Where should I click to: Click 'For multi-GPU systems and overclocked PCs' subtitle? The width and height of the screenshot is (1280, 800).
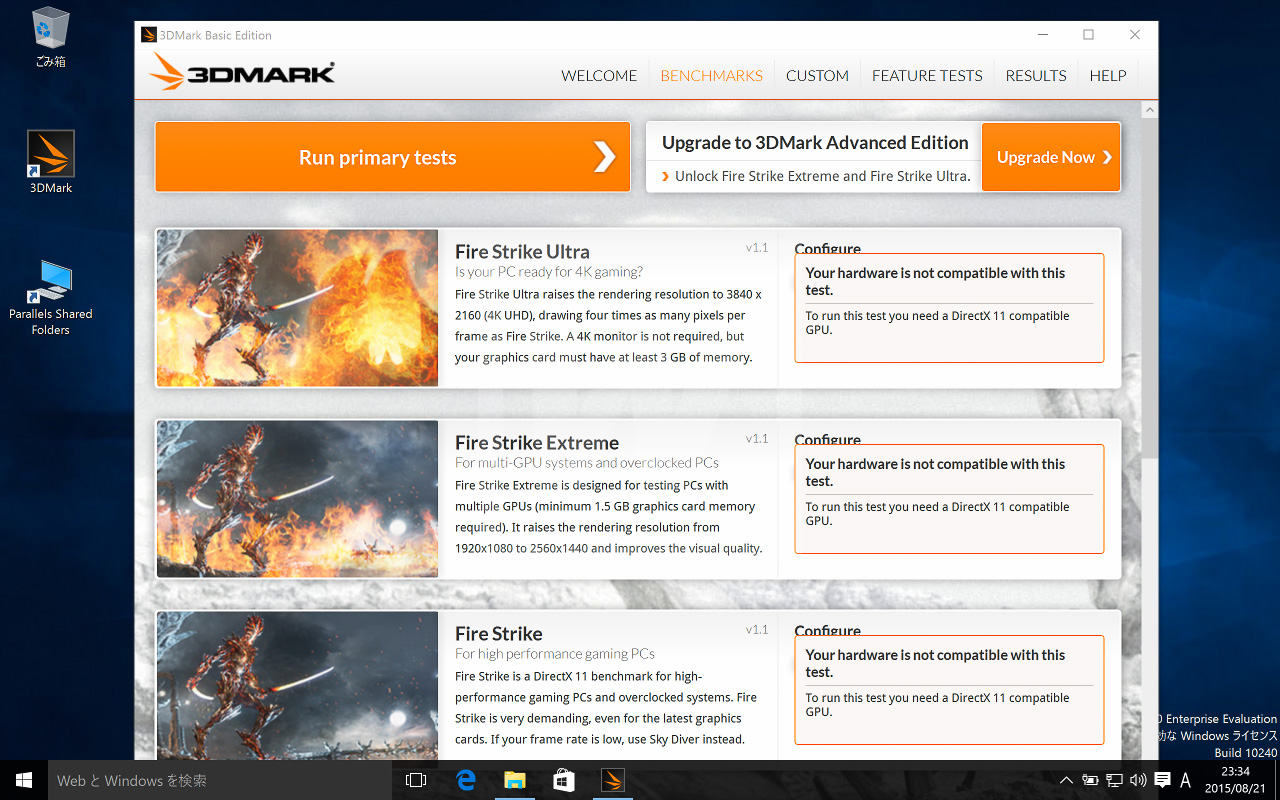click(x=587, y=463)
